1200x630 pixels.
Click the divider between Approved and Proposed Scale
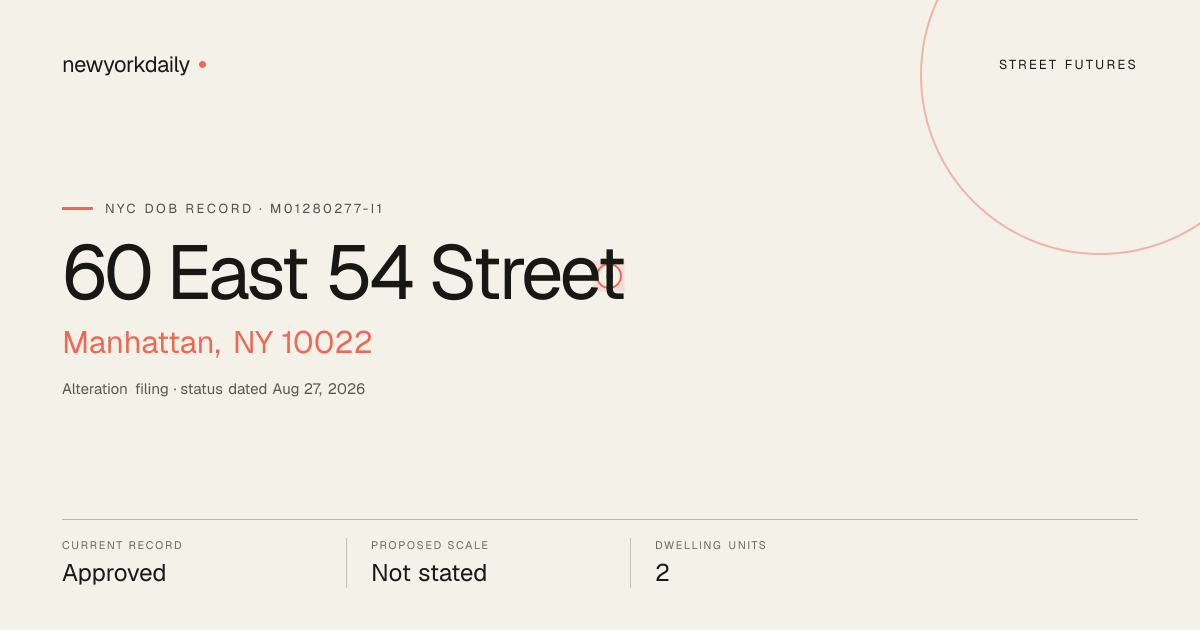tap(346, 563)
